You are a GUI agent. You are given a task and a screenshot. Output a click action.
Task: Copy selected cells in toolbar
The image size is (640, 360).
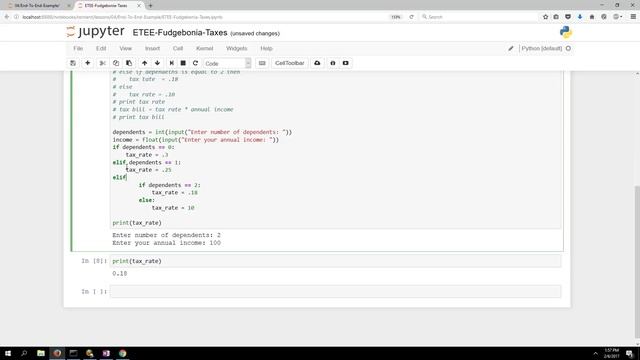coord(116,63)
